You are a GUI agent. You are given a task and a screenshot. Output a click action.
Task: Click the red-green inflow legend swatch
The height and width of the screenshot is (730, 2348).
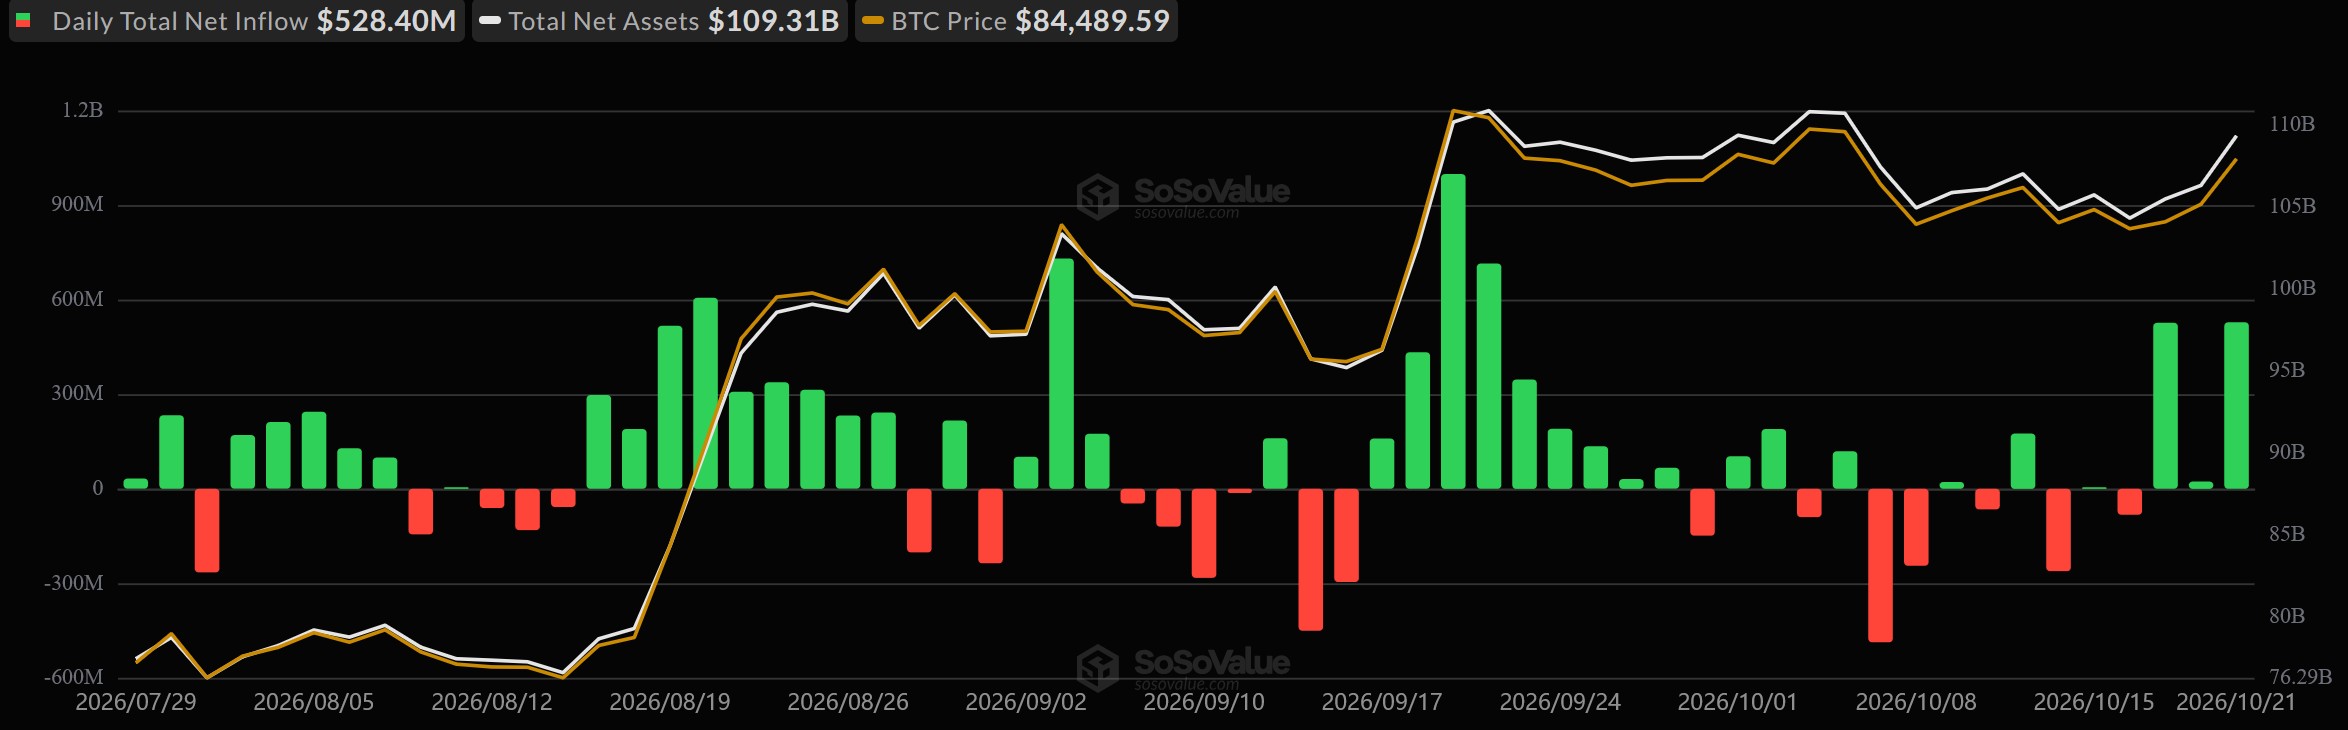pyautogui.click(x=23, y=21)
